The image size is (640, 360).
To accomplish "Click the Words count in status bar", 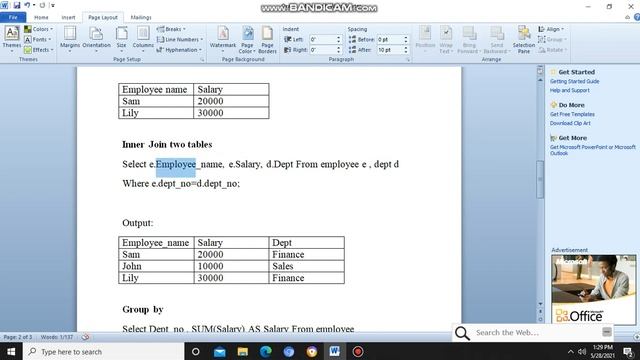I will (57, 337).
